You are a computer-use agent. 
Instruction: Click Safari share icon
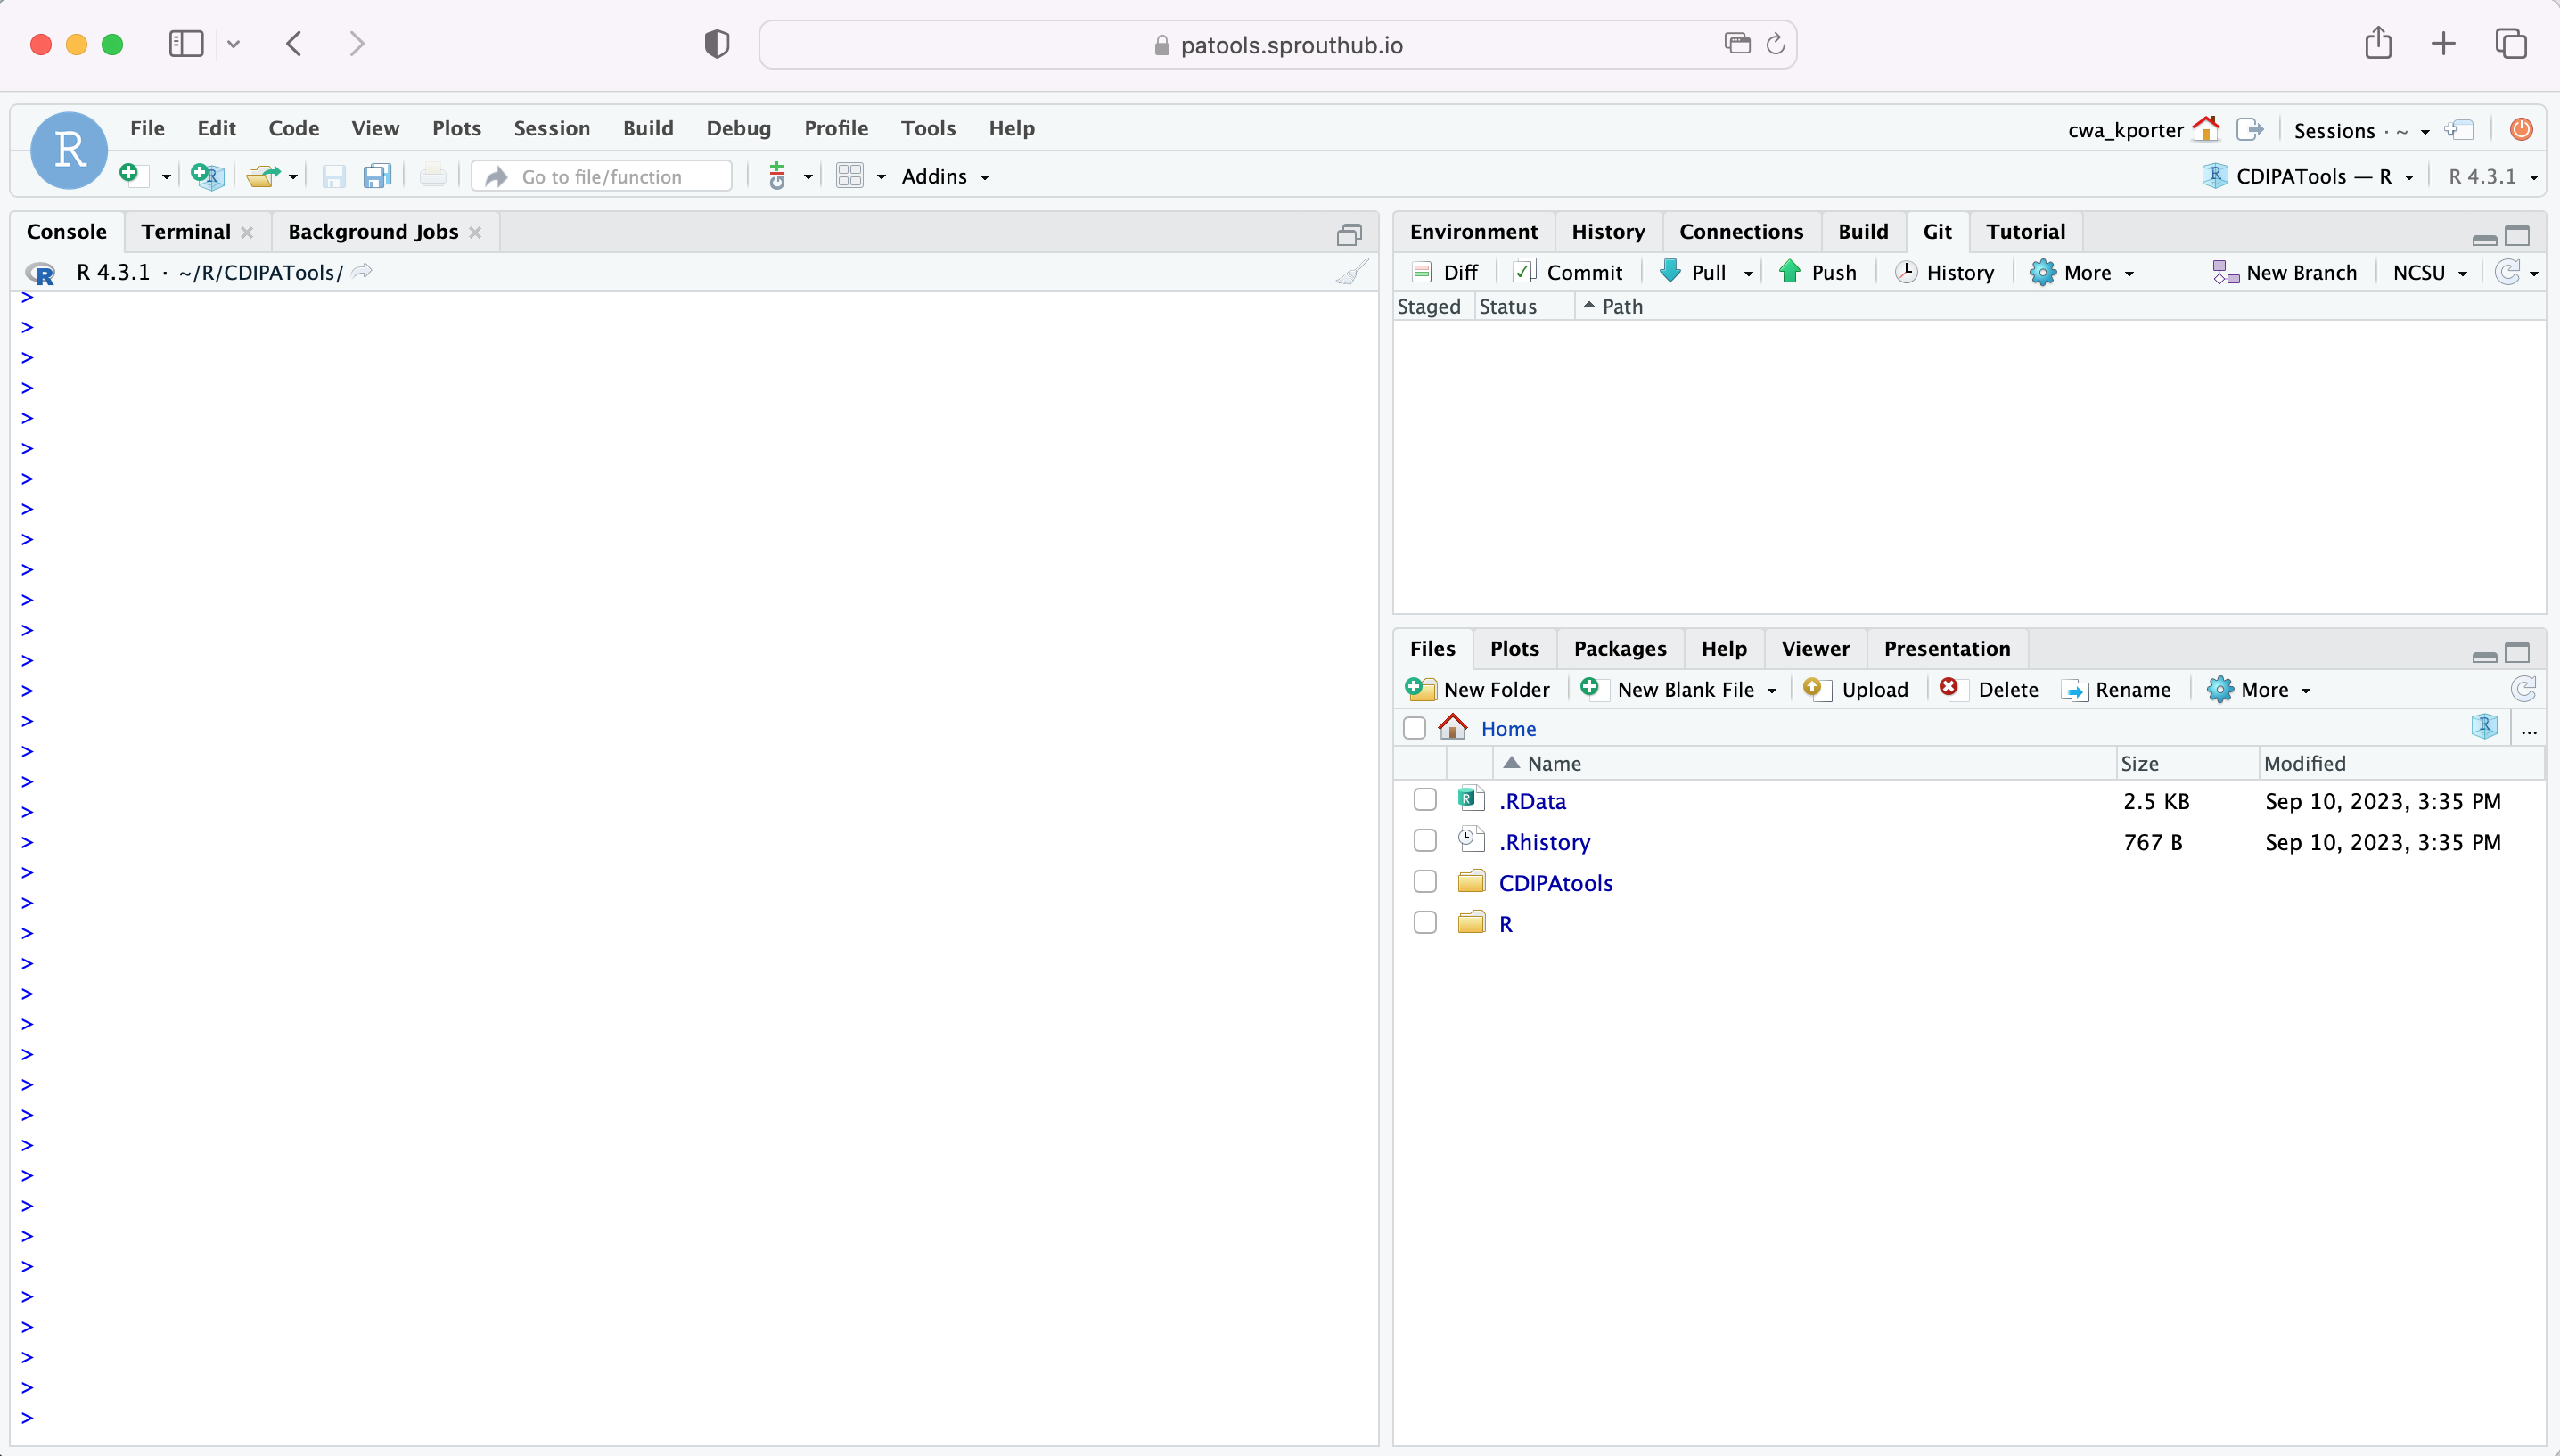(2378, 43)
